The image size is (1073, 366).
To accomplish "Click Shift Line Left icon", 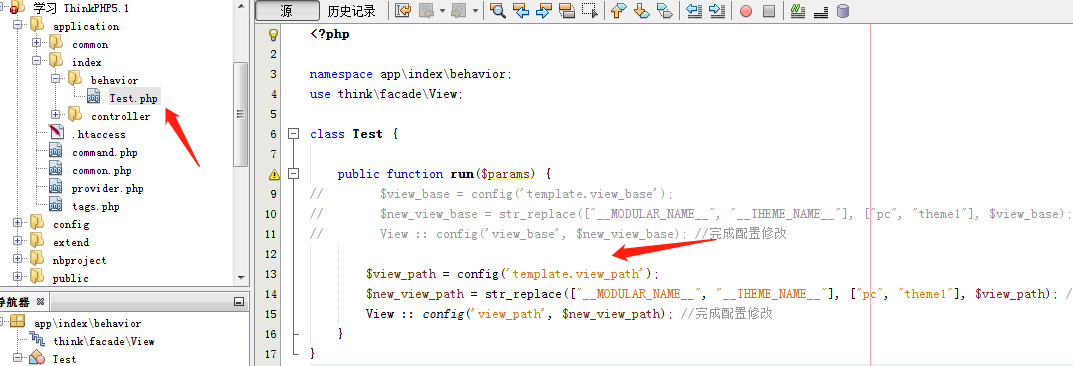I will 694,10.
